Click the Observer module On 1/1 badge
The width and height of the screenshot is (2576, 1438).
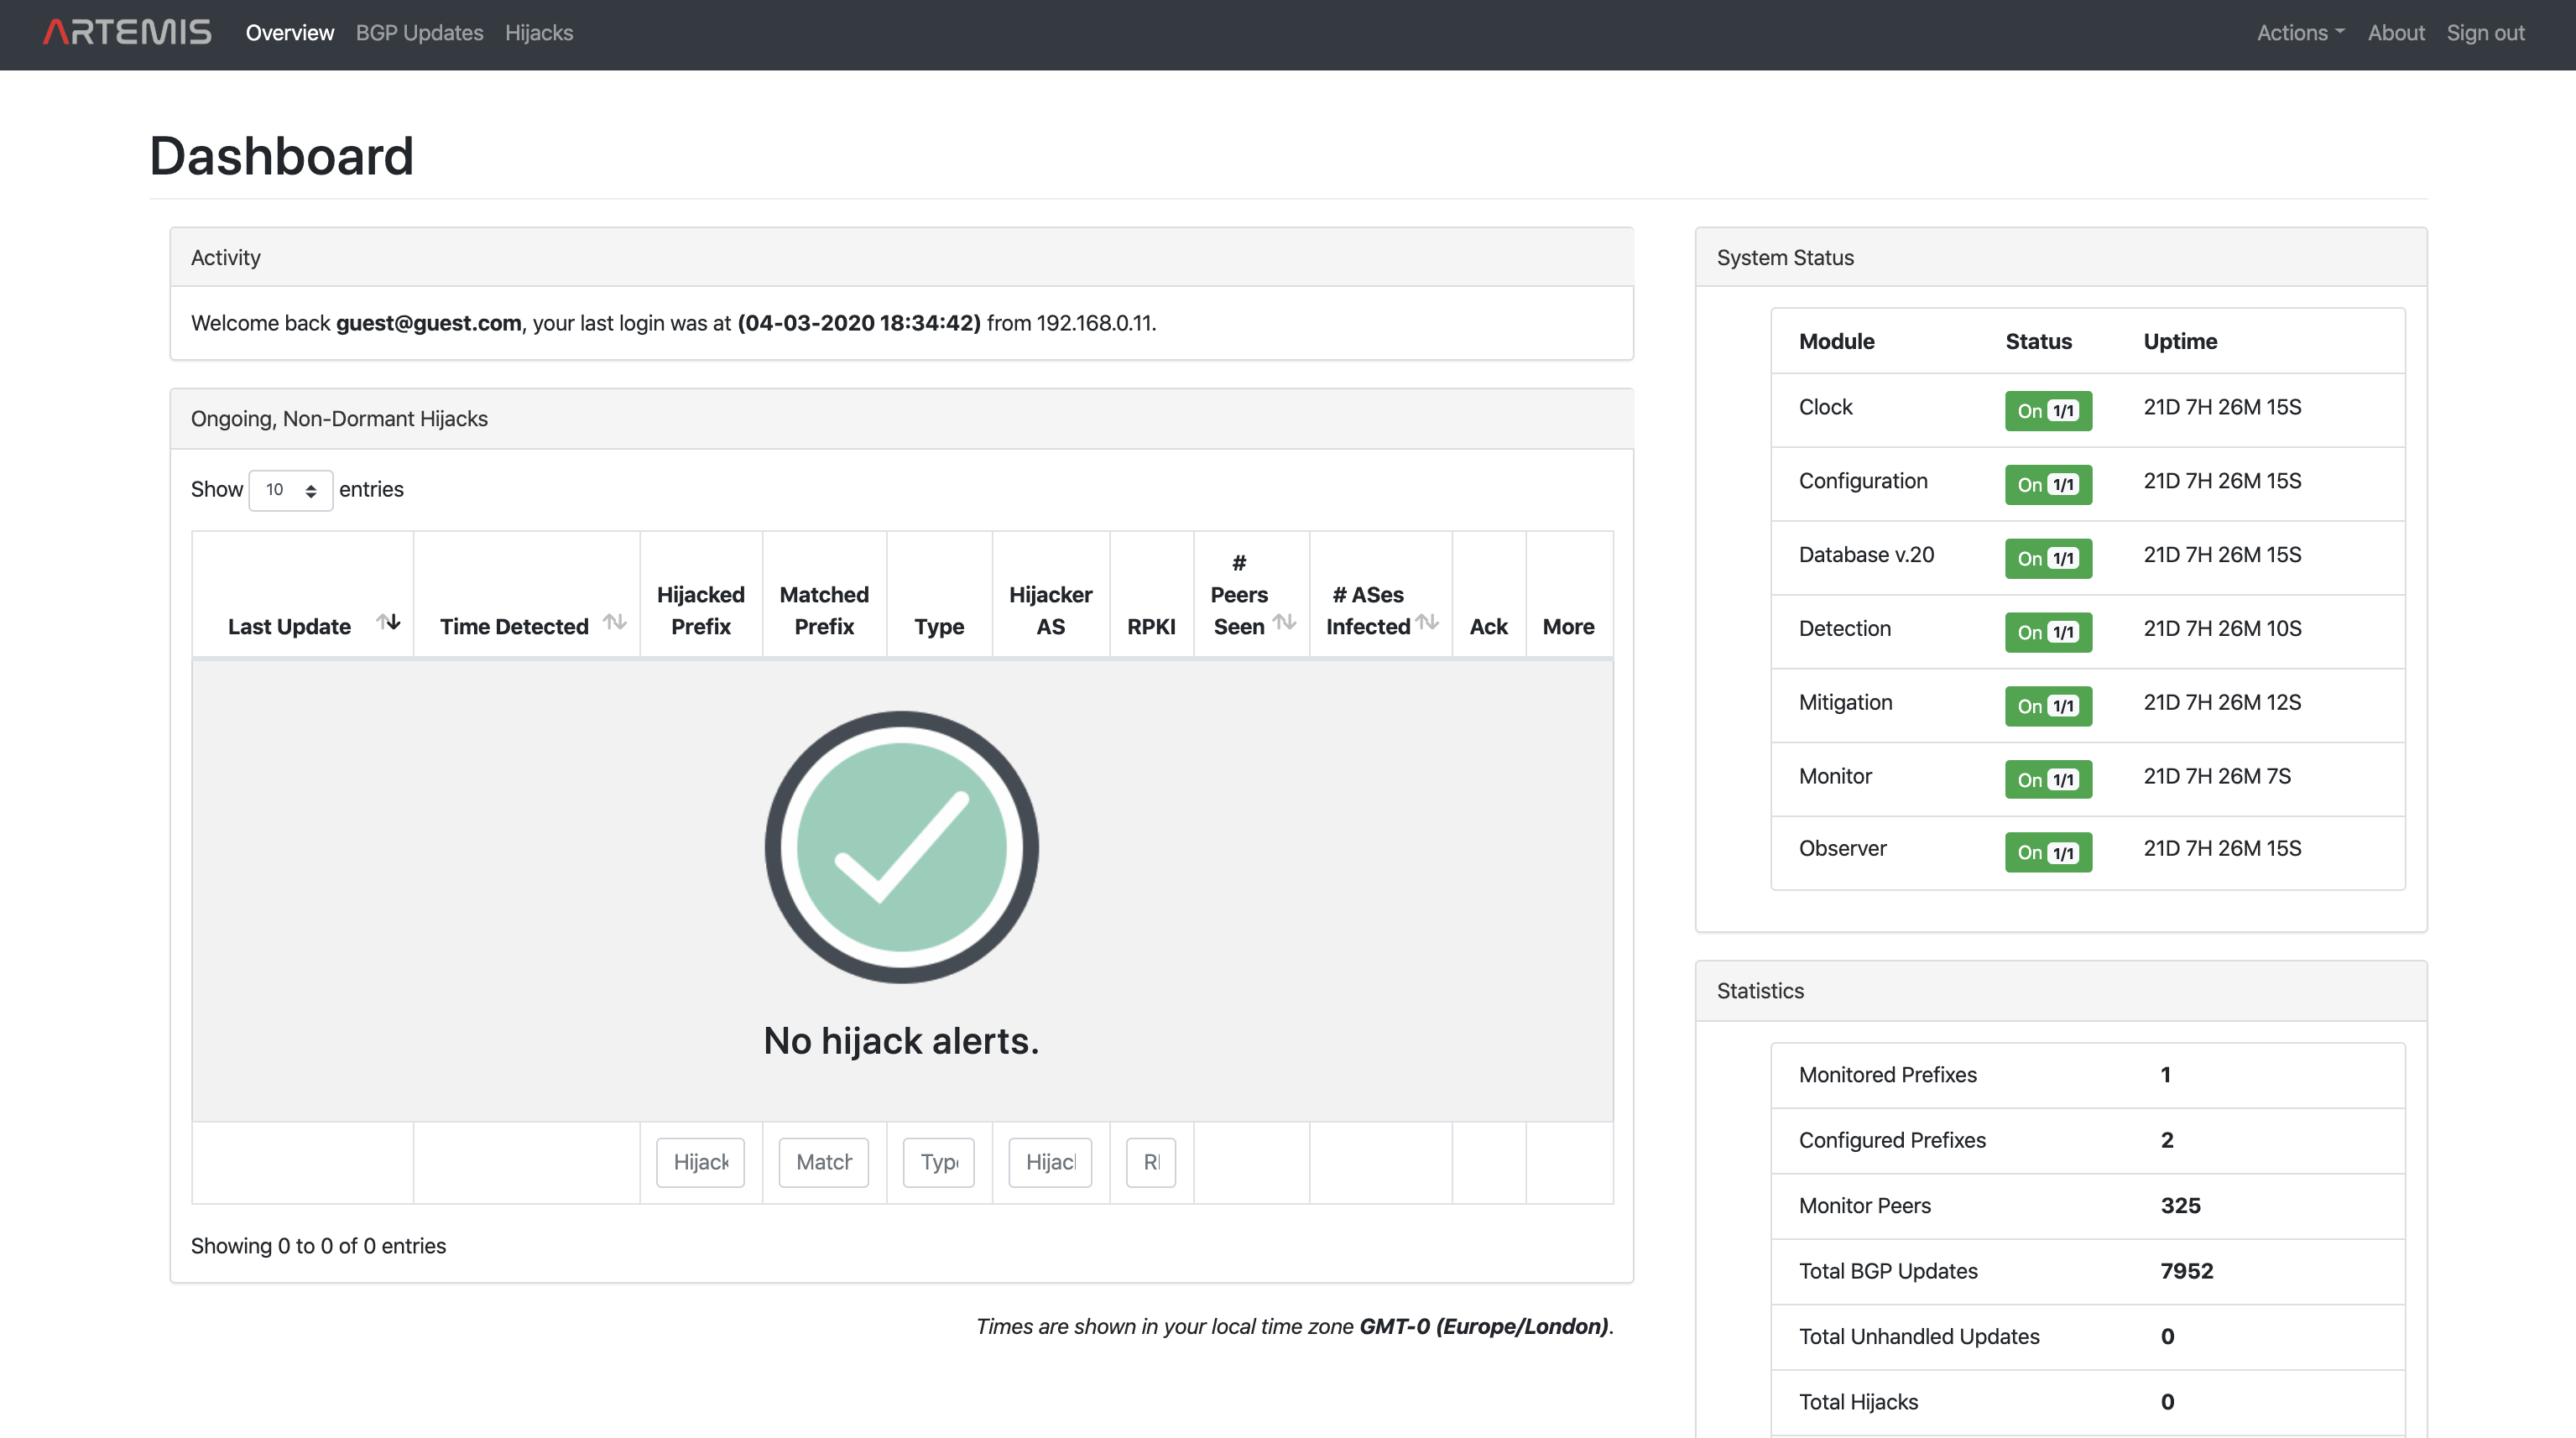2047,852
